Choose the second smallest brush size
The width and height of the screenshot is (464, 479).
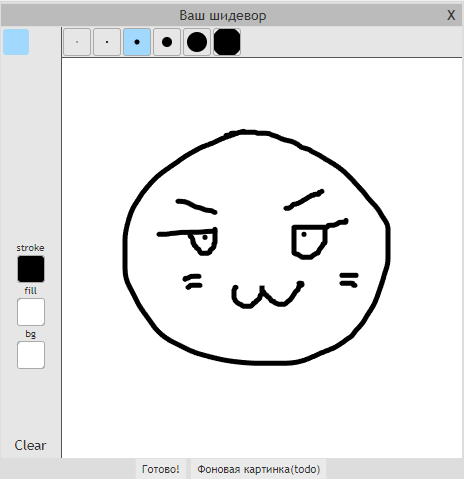[x=107, y=42]
